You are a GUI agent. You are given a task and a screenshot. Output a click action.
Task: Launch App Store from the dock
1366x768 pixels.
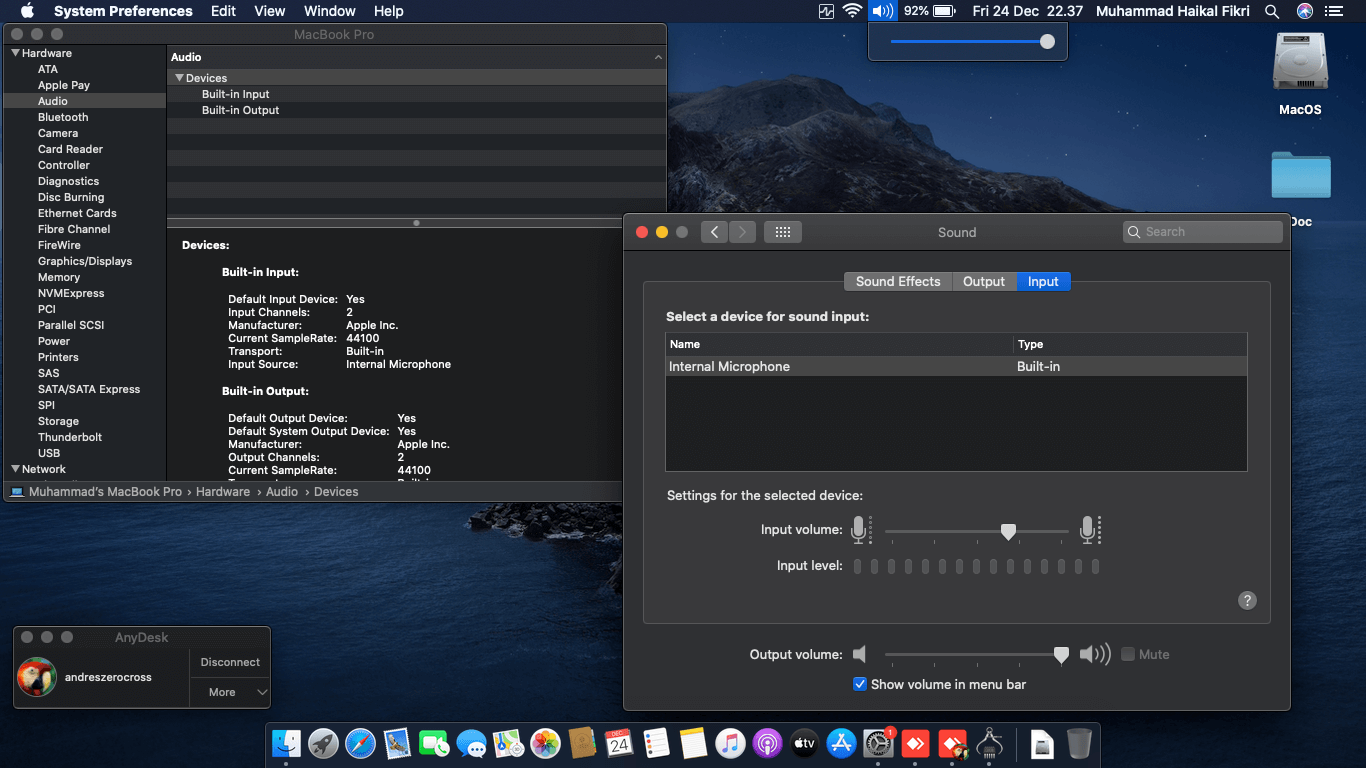click(841, 743)
